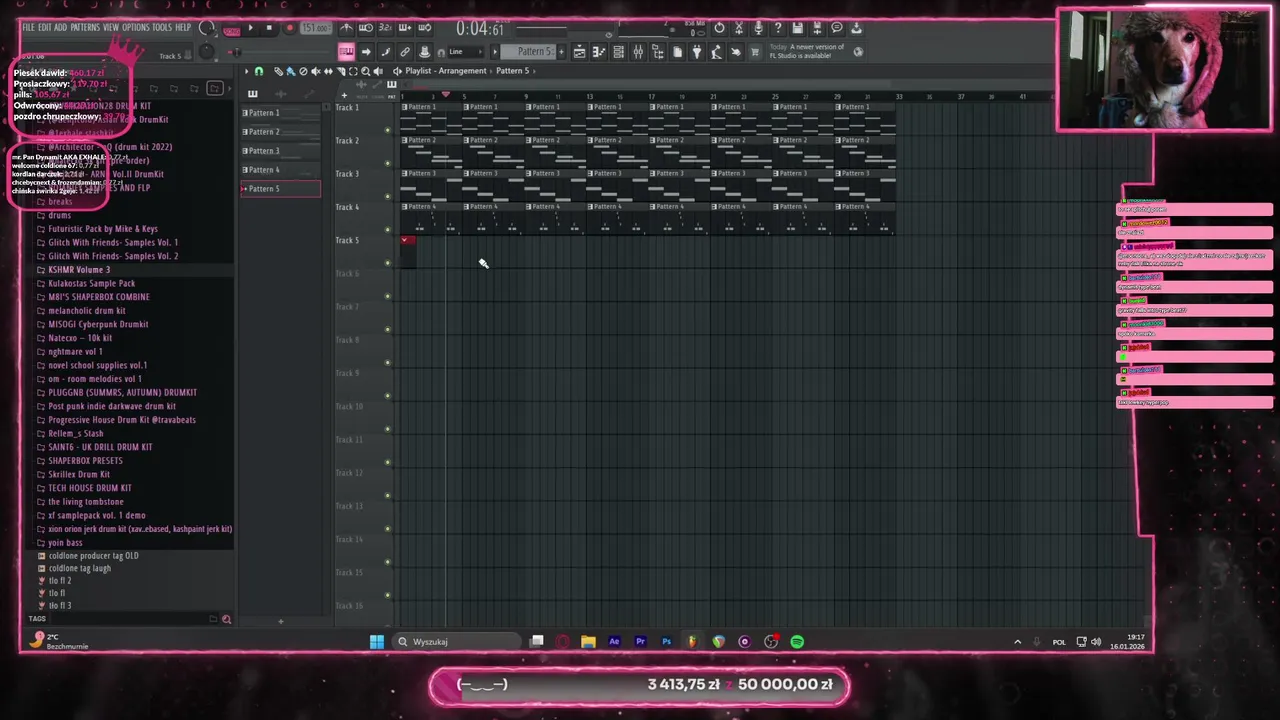The image size is (1280, 720).
Task: Open the TOOLS menu
Action: click(162, 27)
